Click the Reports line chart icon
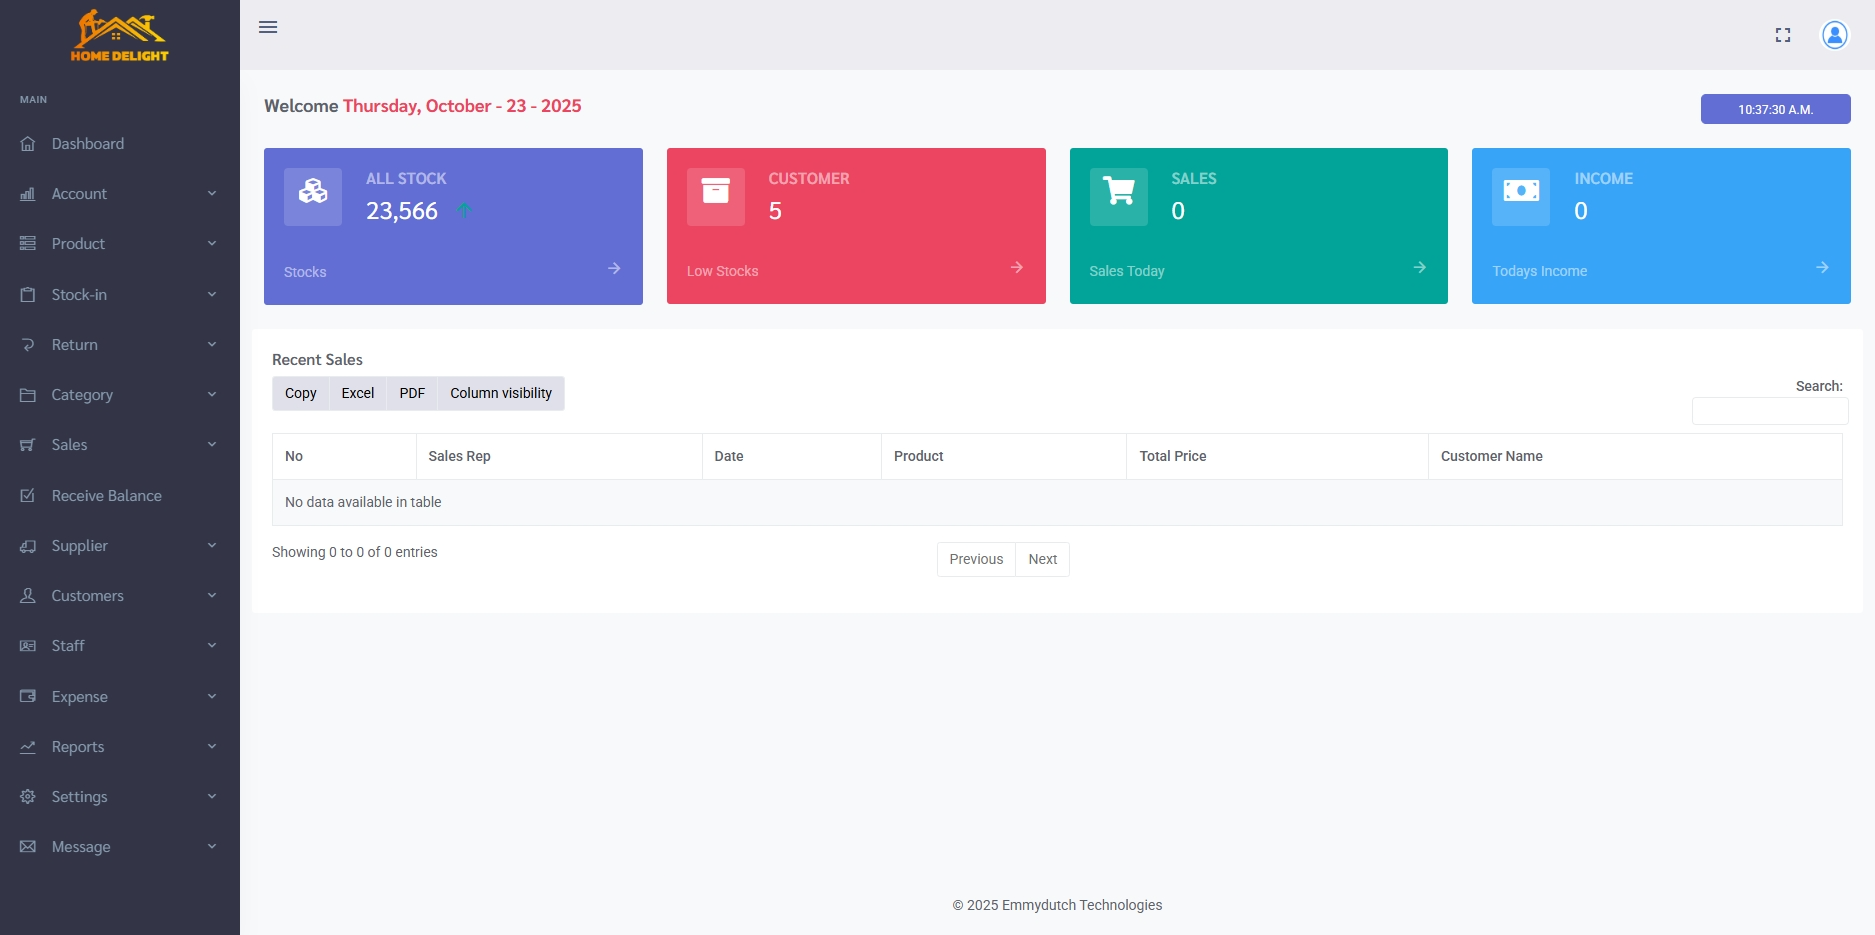The height and width of the screenshot is (935, 1875). [28, 747]
